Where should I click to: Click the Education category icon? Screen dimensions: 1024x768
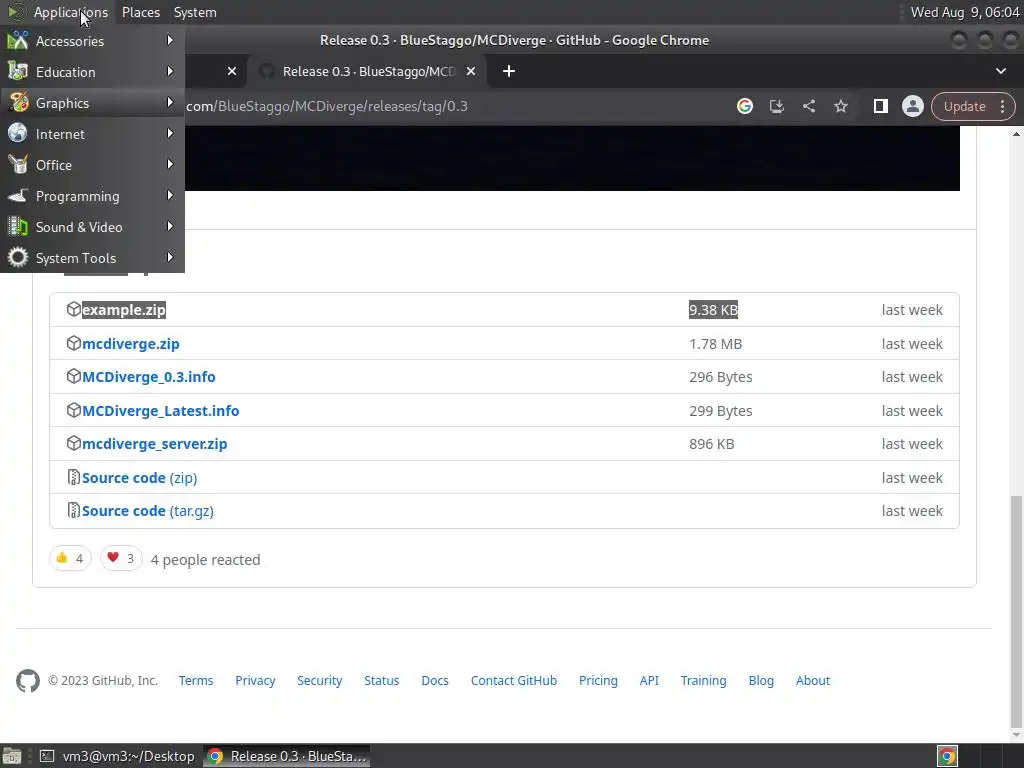(x=18, y=72)
